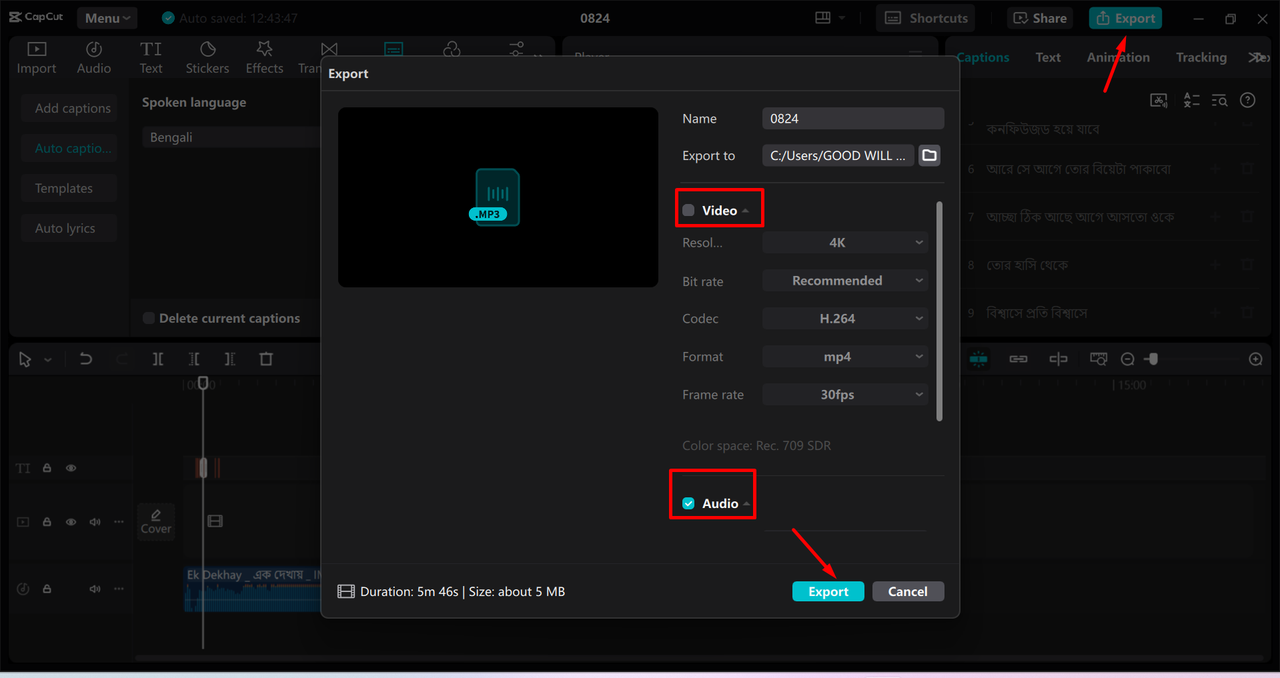Toggle the video track eye visibility

pyautogui.click(x=71, y=522)
